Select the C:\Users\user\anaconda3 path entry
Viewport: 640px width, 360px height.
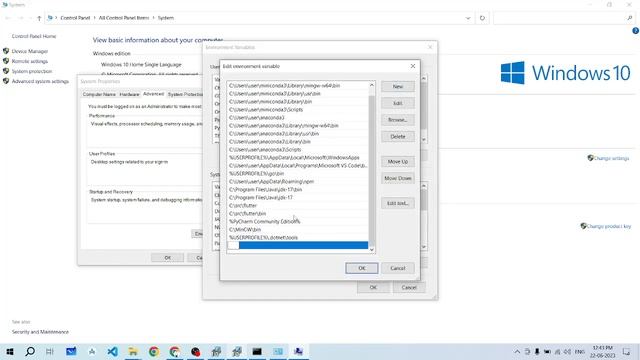298,118
